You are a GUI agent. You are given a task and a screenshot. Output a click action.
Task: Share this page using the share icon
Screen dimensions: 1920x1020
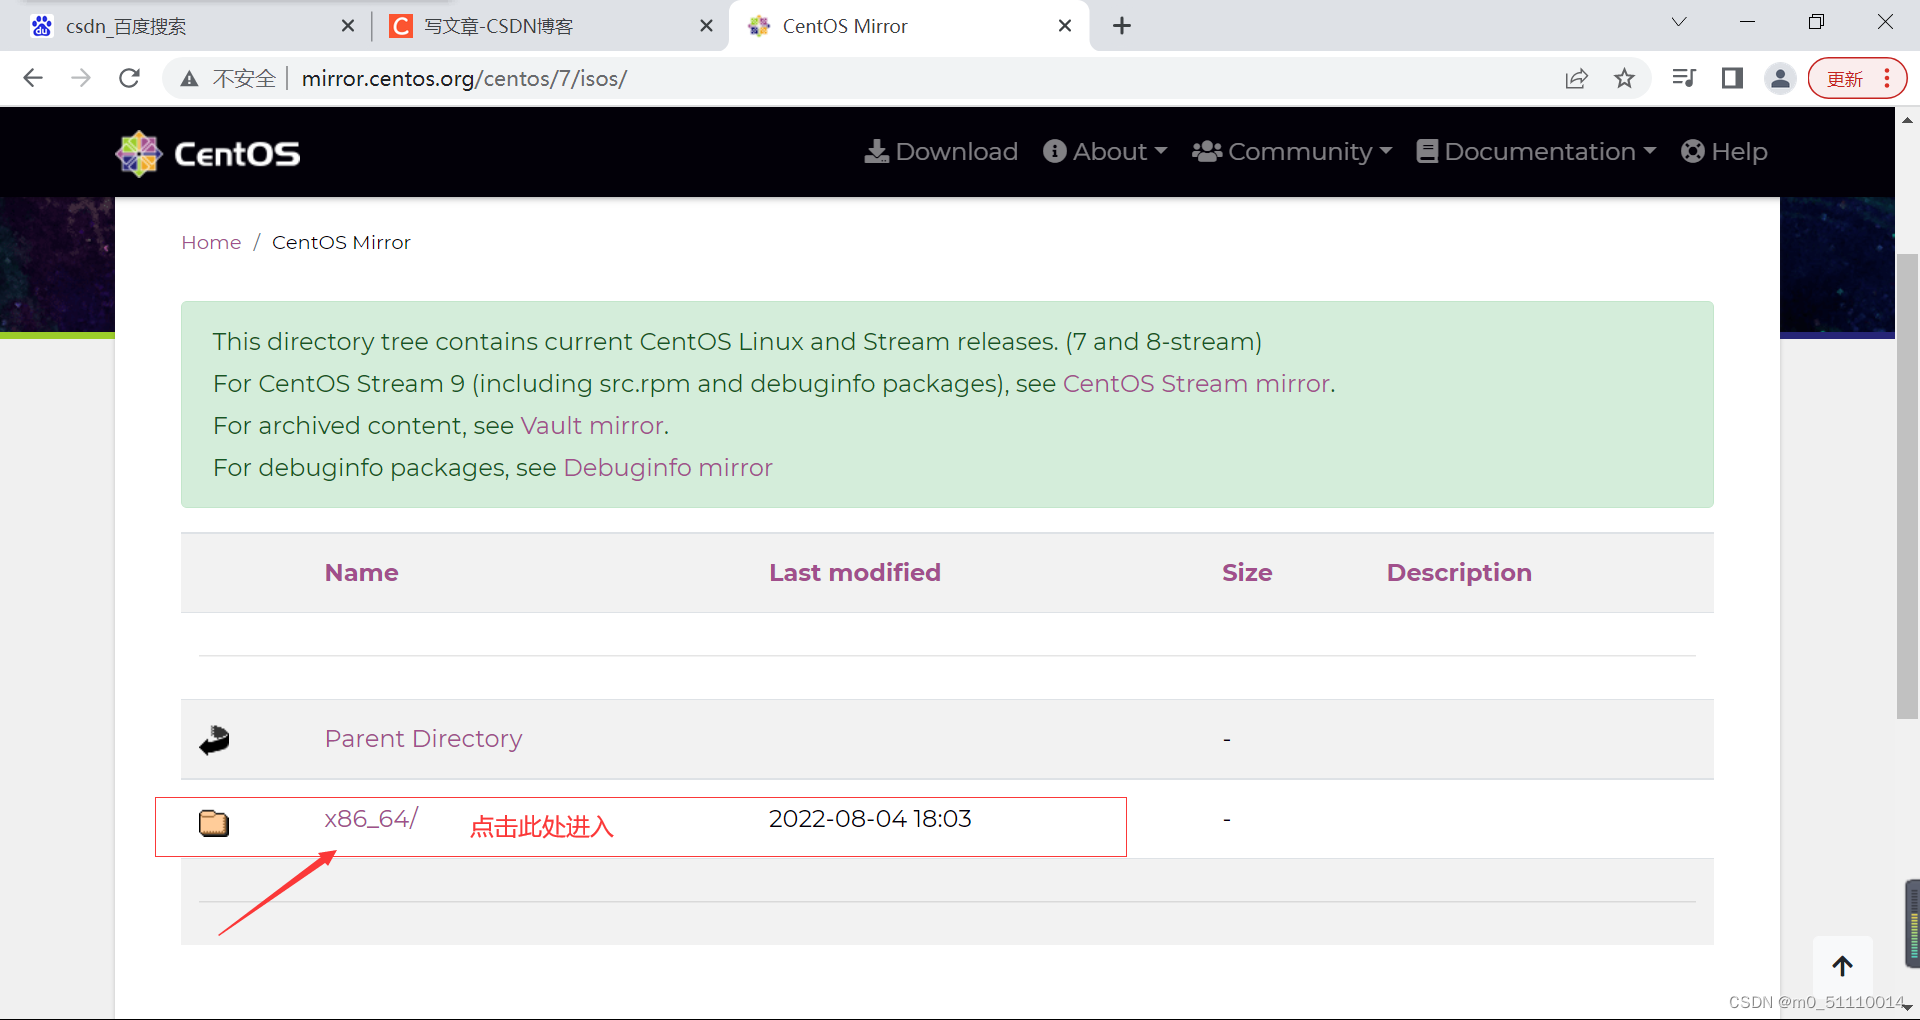[1576, 79]
